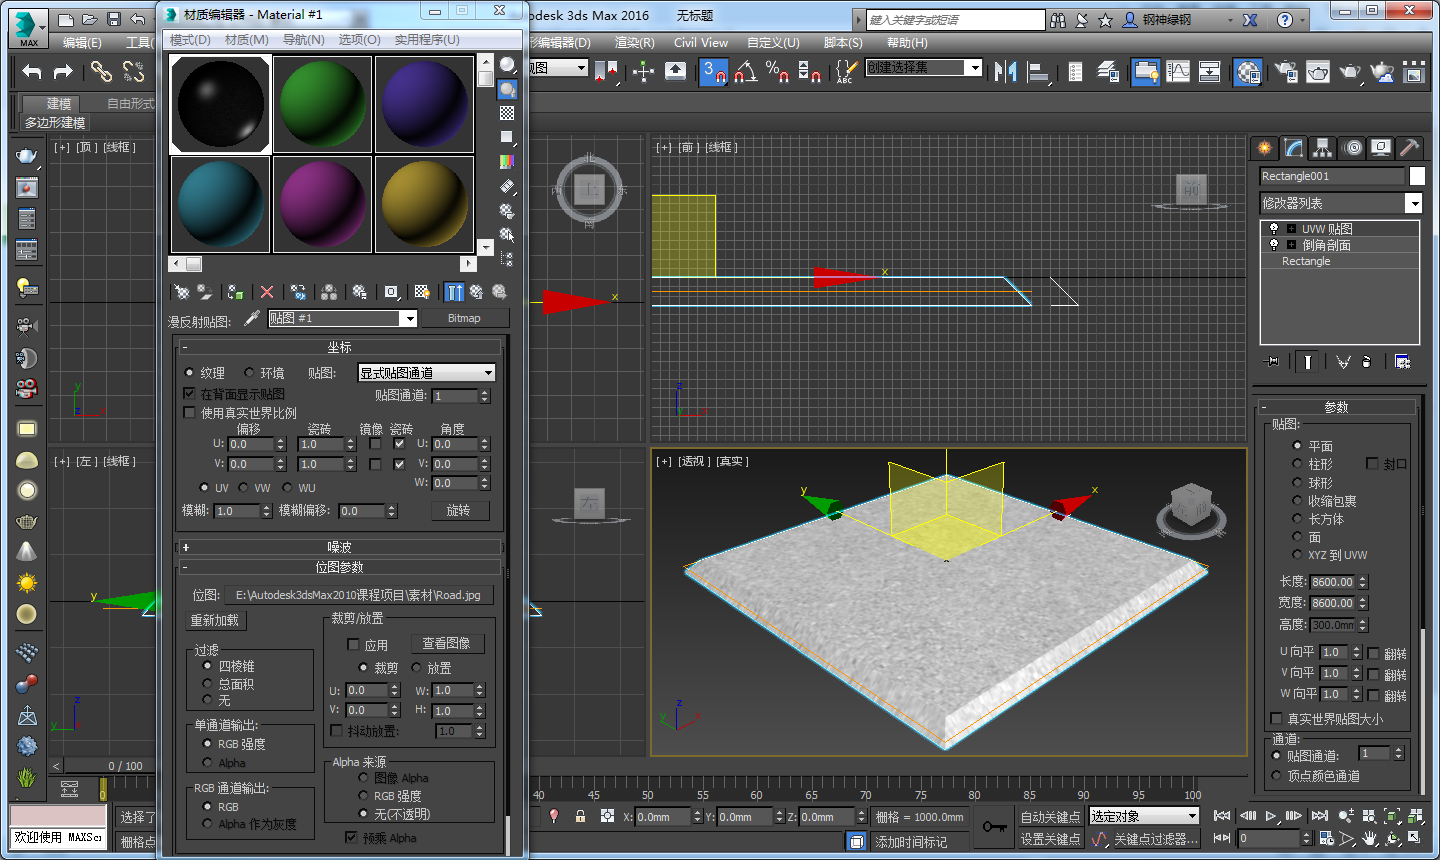This screenshot has width=1440, height=860.
Task: Click the white object color swatch
Action: pos(1417,176)
